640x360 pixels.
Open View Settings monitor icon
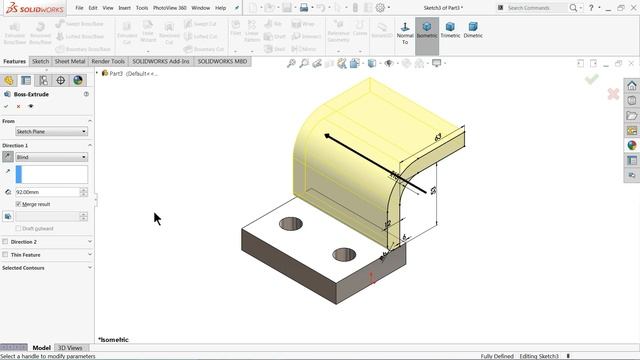tap(436, 63)
